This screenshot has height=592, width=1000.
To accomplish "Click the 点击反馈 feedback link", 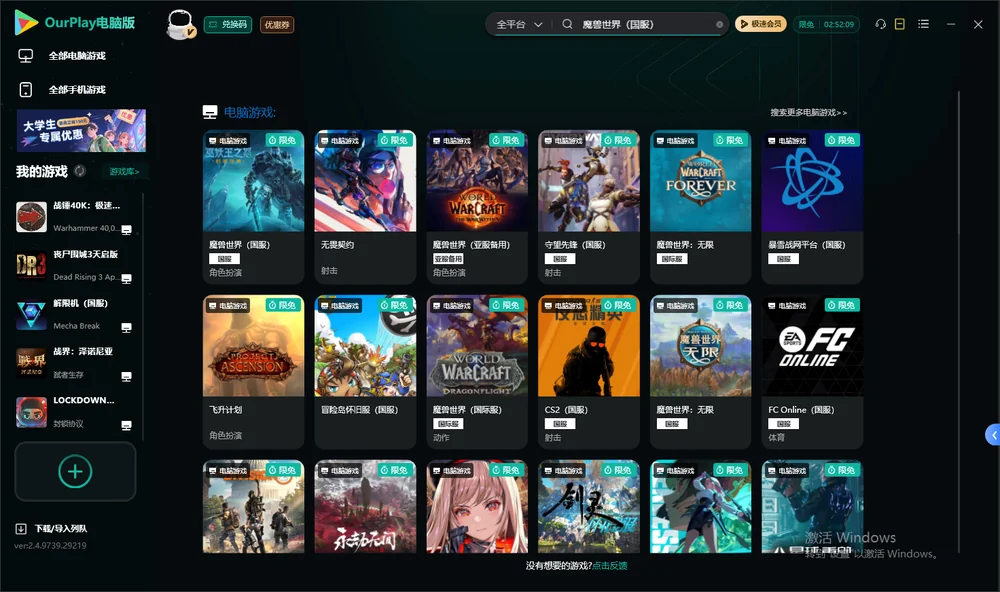I will (x=610, y=566).
